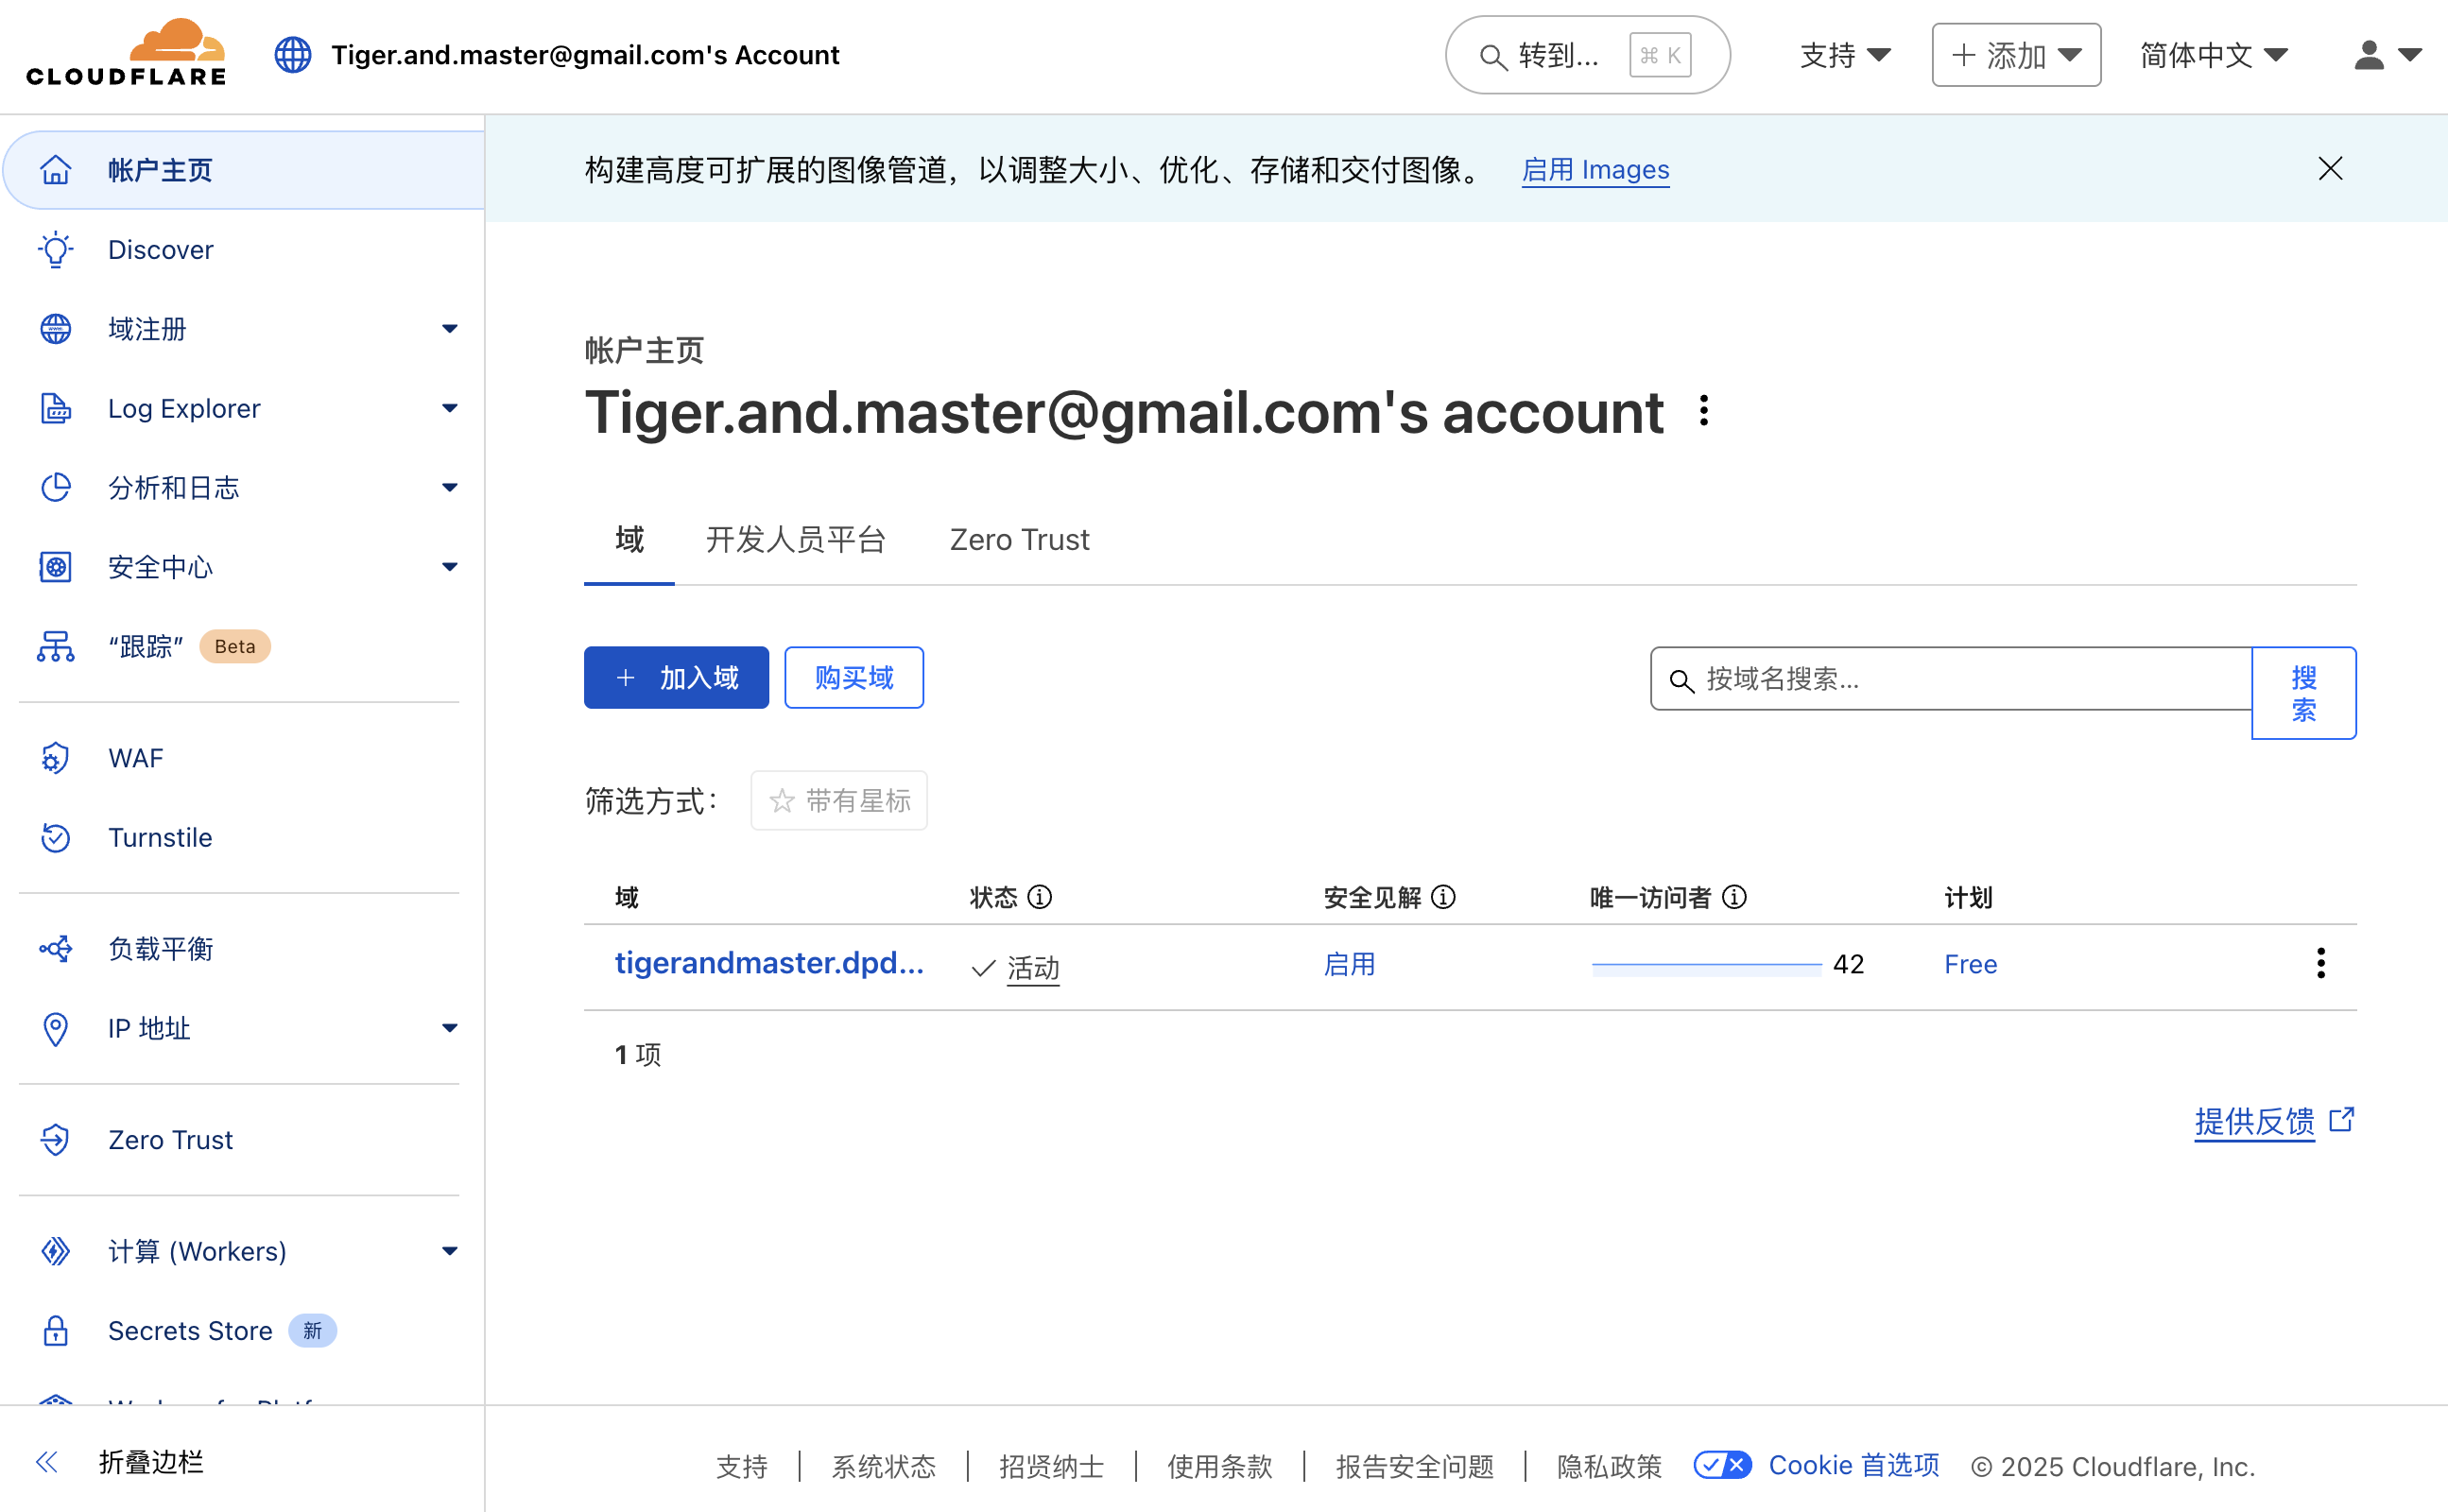Click the 计算 (Workers) icon
Image resolution: width=2448 pixels, height=1512 pixels.
(56, 1251)
